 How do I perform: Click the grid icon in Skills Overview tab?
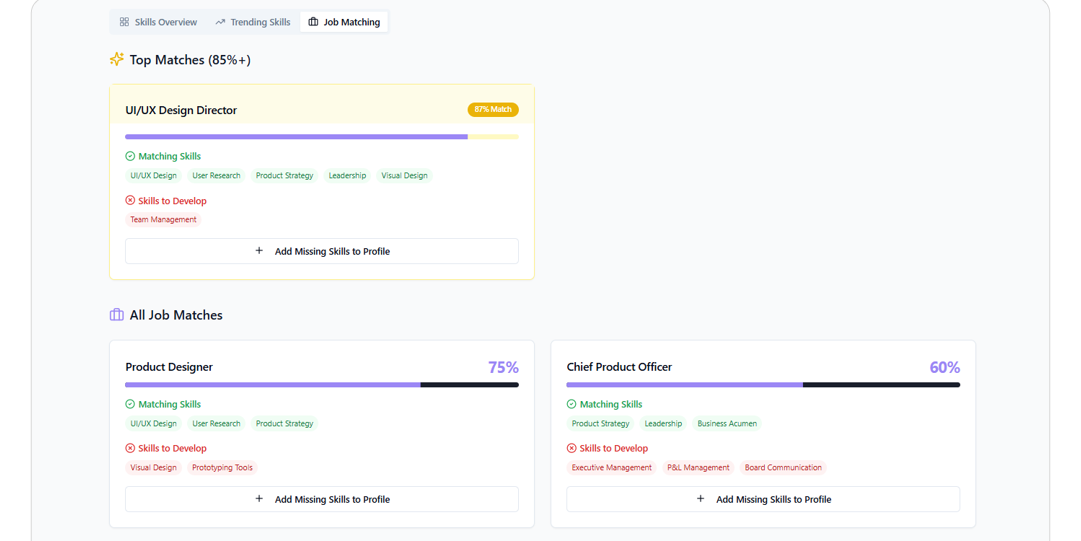(124, 22)
